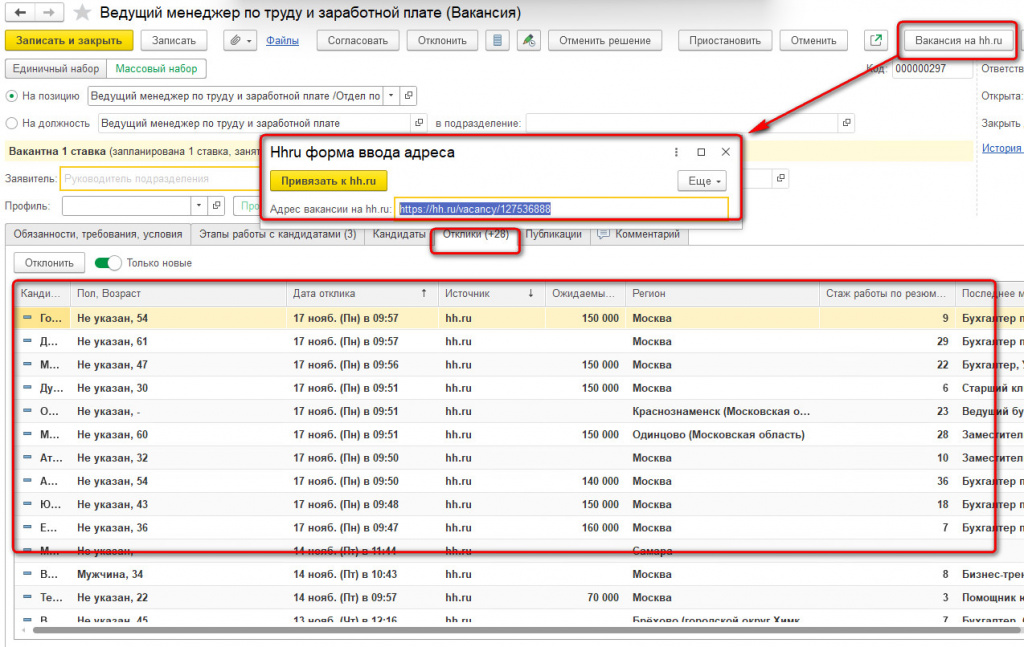Screen dimensions: 1024x647
Task: Open the Файлы link
Action: (283, 41)
